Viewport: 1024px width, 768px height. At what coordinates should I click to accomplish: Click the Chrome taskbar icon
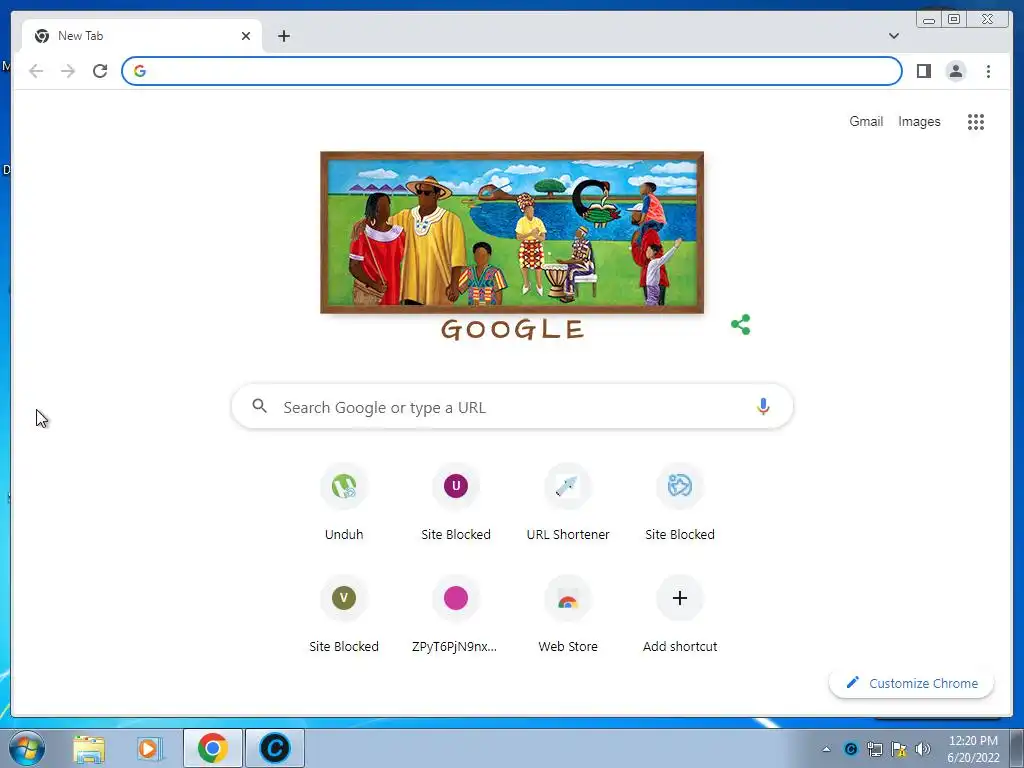(x=213, y=748)
